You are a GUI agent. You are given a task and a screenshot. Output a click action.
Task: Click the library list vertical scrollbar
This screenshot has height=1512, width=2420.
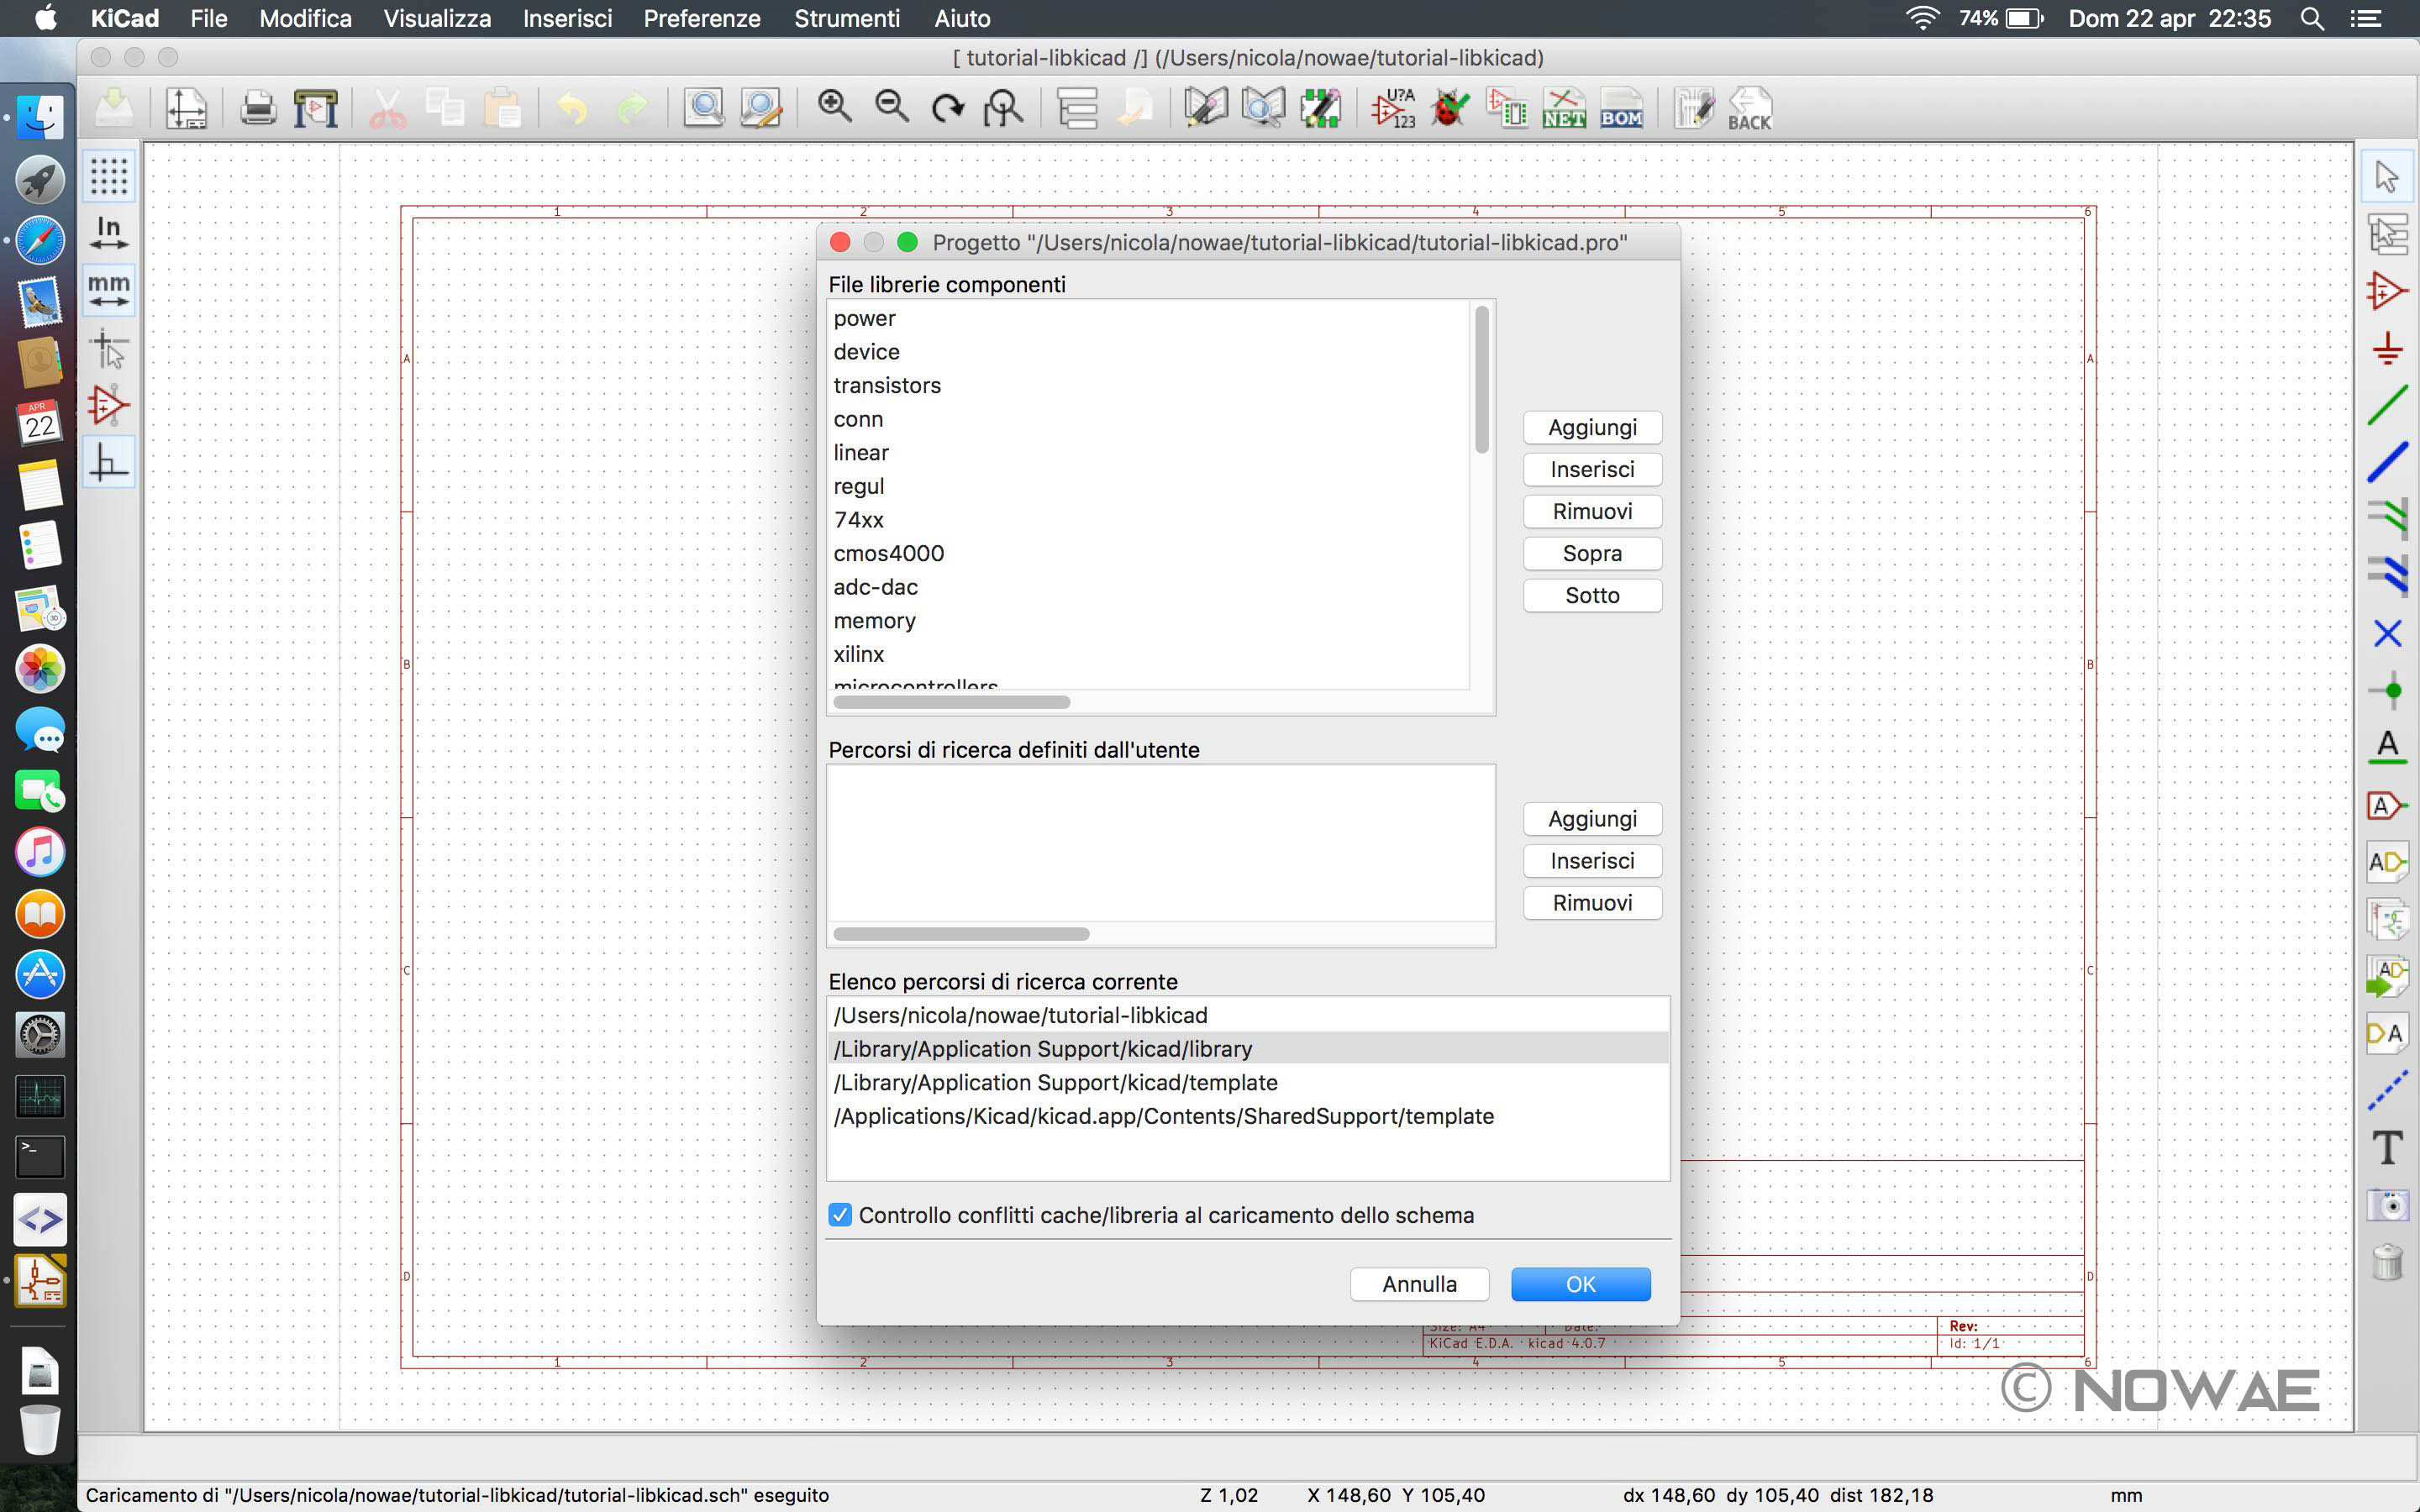pos(1482,380)
